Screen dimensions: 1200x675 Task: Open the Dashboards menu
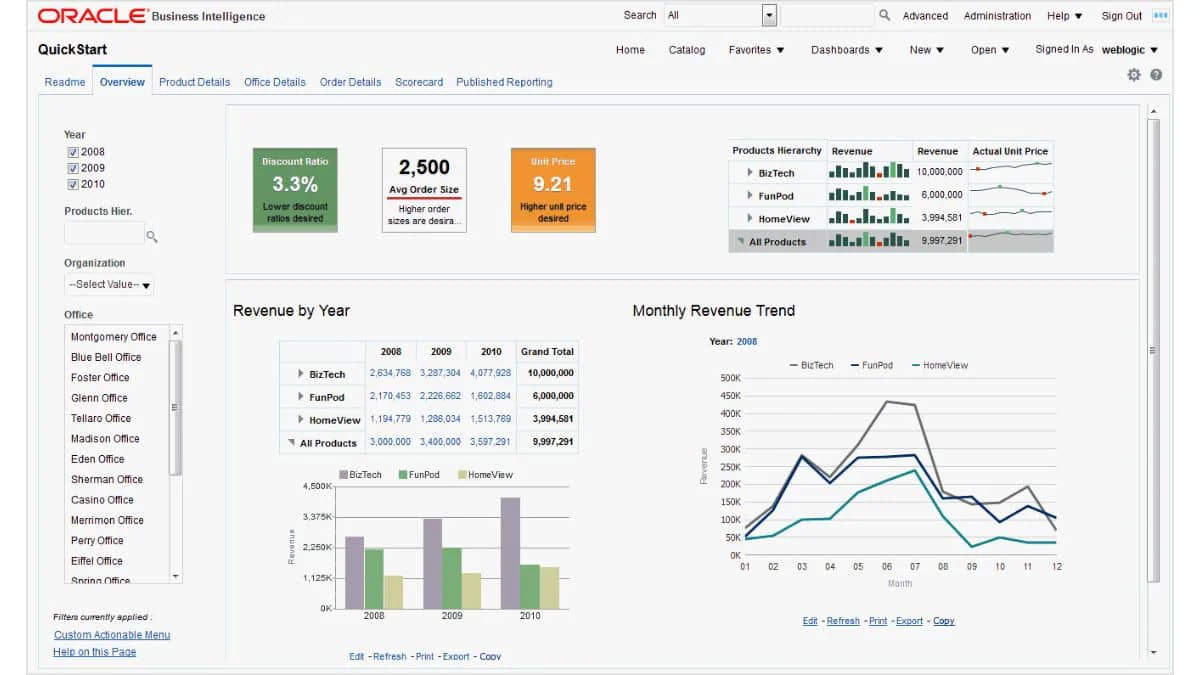tap(847, 50)
